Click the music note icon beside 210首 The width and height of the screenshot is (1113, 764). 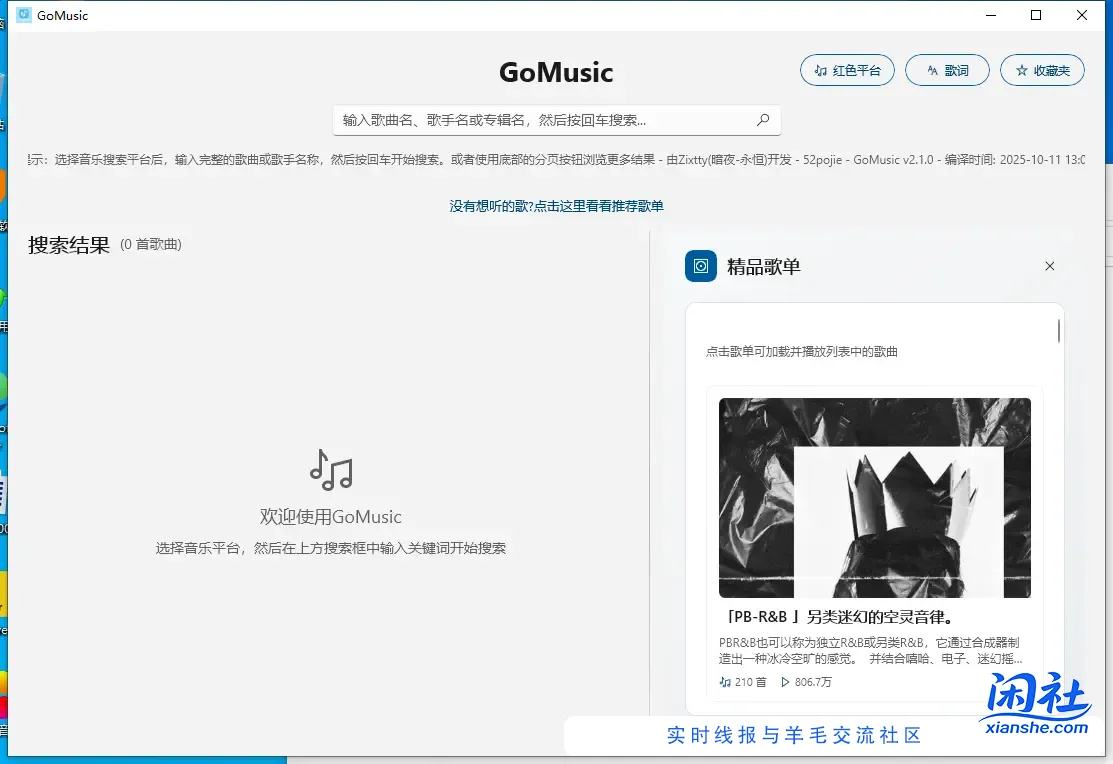point(724,681)
